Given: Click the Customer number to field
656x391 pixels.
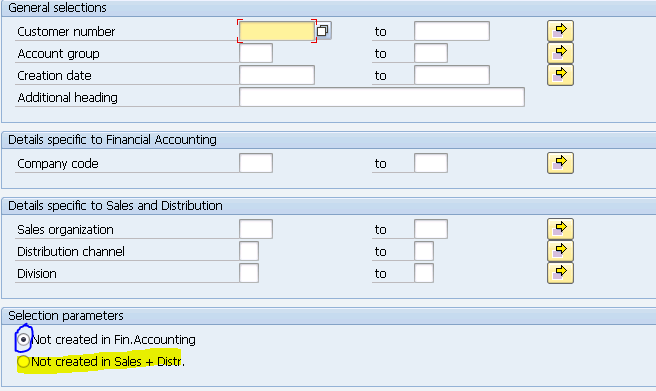Looking at the screenshot, I should pyautogui.click(x=452, y=31).
